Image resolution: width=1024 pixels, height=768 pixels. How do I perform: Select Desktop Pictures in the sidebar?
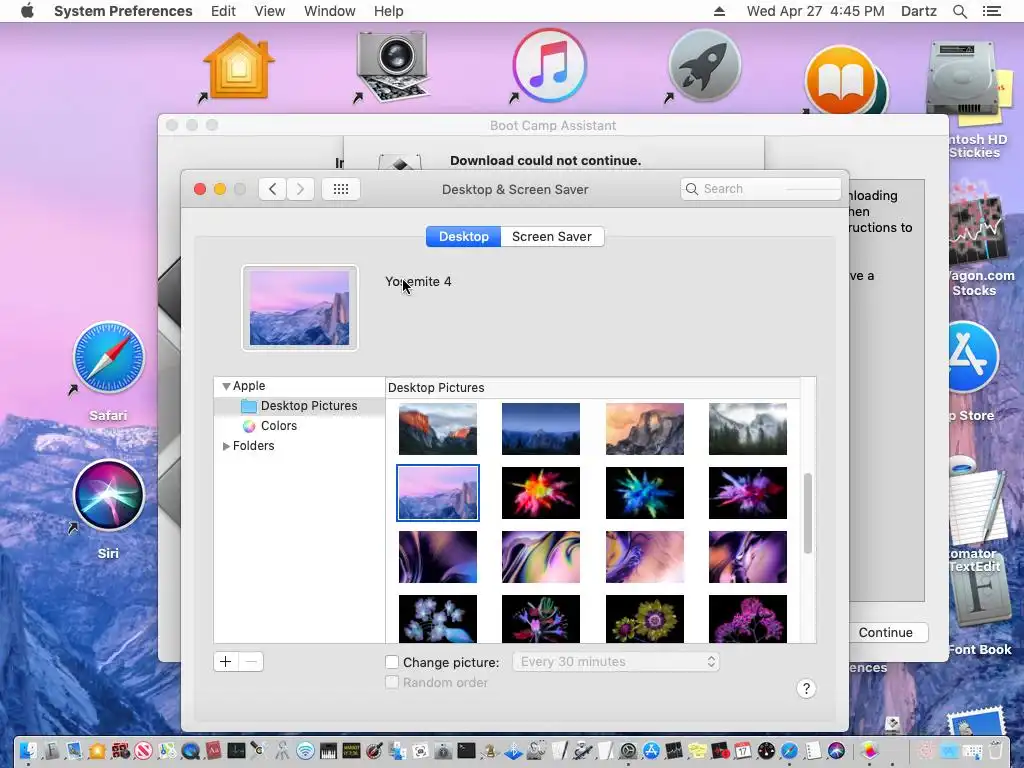click(x=300, y=406)
